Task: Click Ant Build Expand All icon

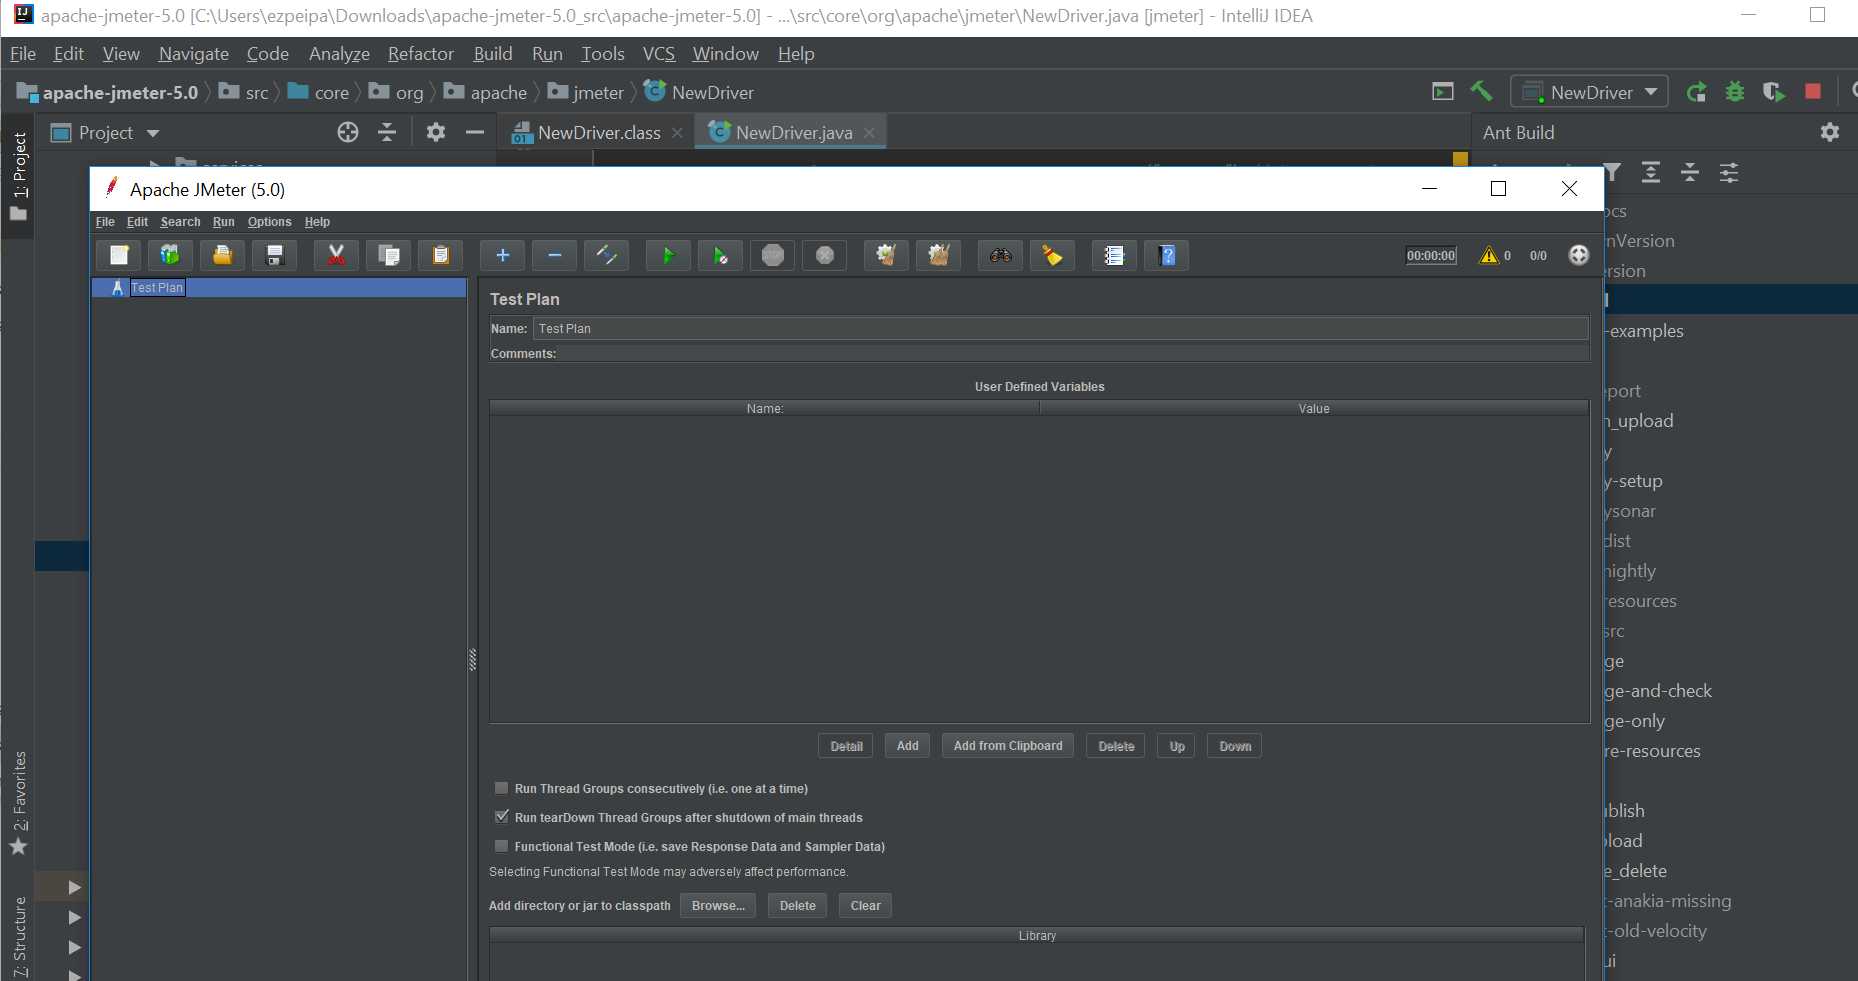Action: click(x=1651, y=173)
